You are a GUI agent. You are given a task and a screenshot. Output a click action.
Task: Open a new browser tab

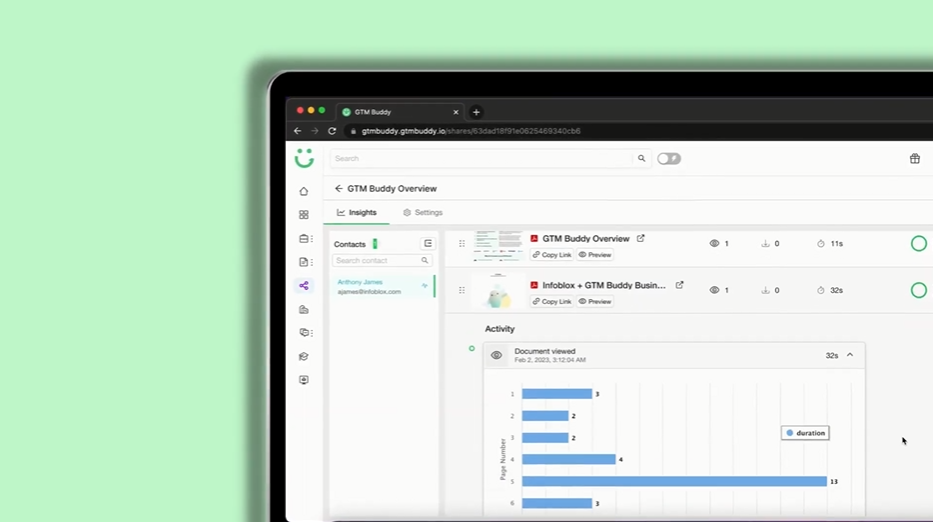click(x=476, y=112)
